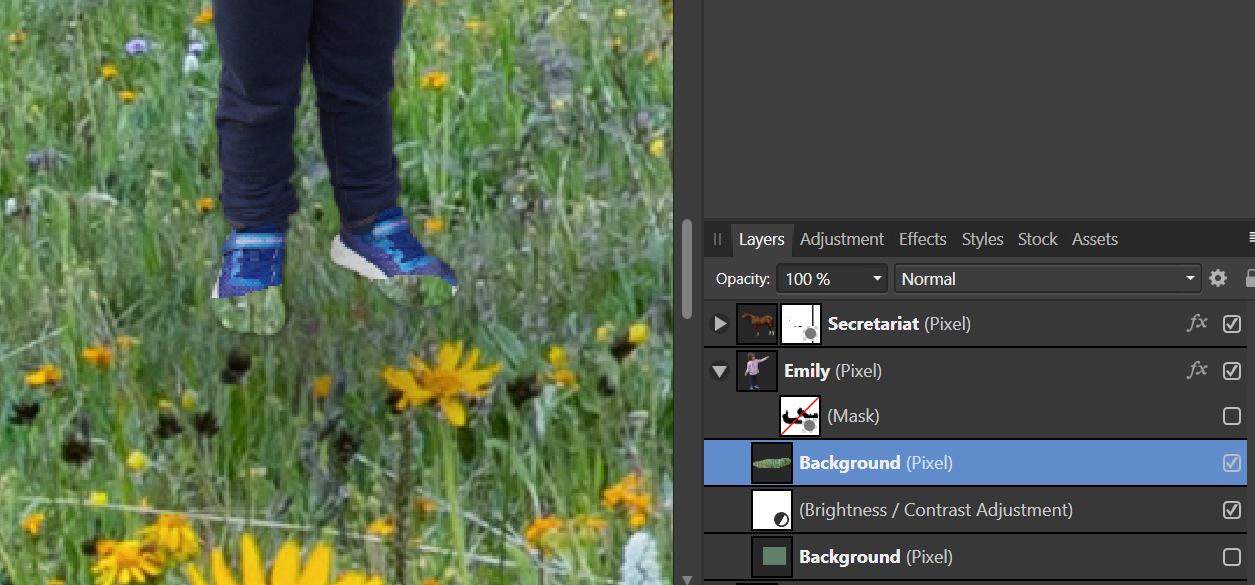Toggle the selected Background layer's visibility checkbox
The image size is (1255, 585).
pos(1232,463)
